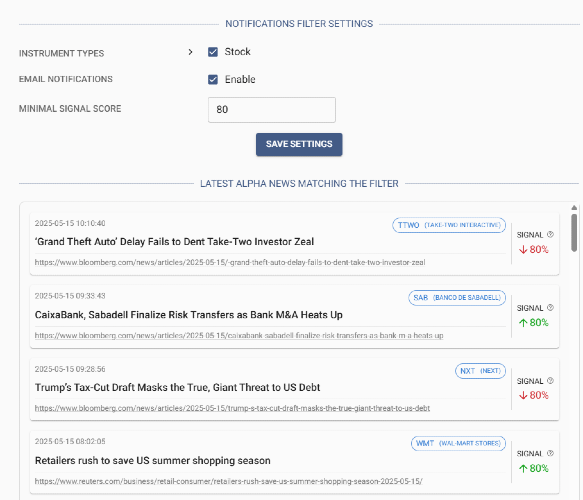The image size is (583, 500).
Task: Open the TTWO Take-Two Interactive ticker tag
Action: (449, 225)
